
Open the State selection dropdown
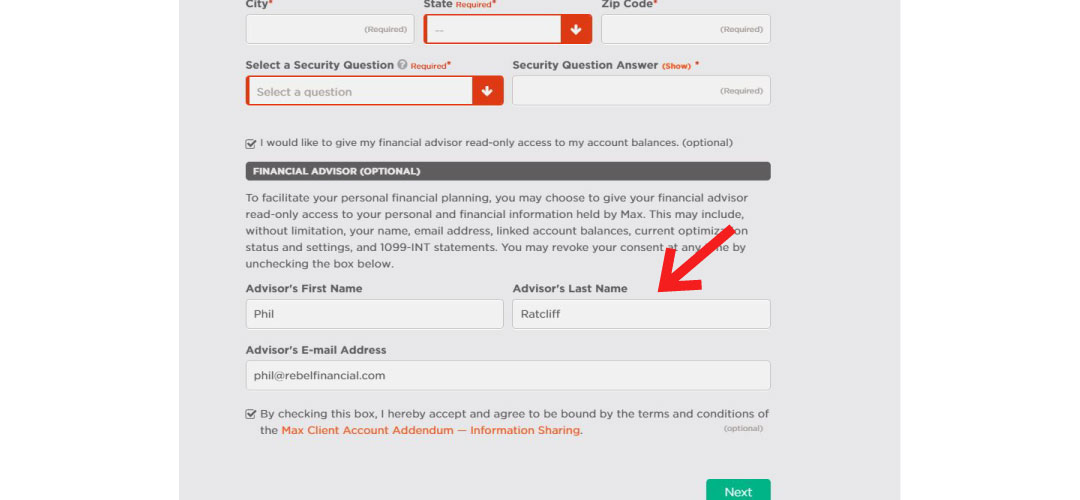tap(508, 30)
